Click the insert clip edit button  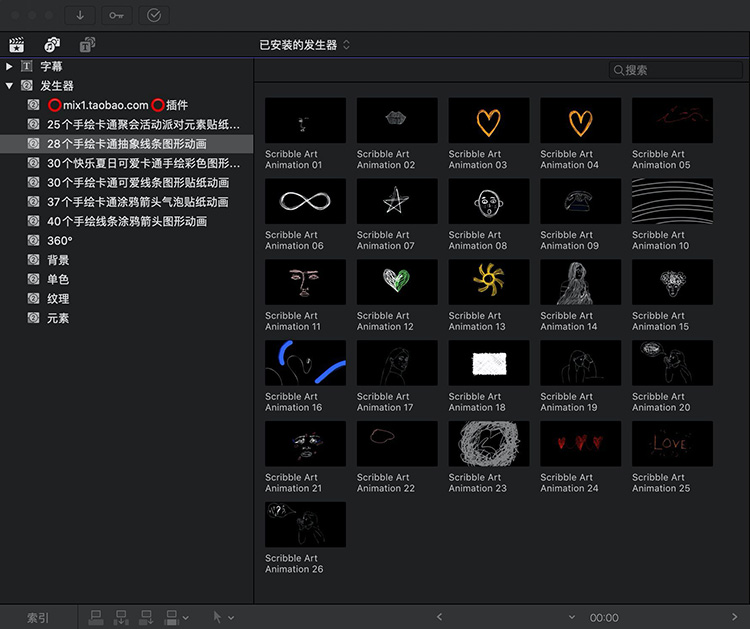click(121, 617)
